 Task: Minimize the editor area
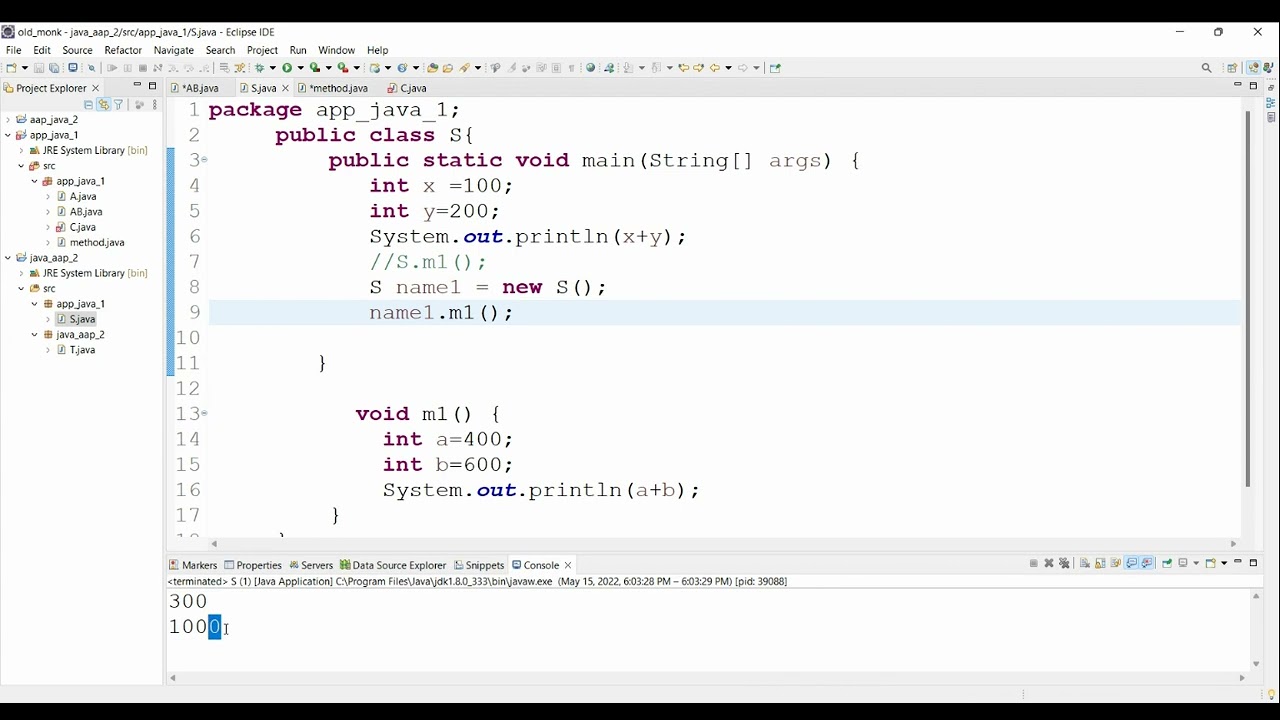point(1238,86)
